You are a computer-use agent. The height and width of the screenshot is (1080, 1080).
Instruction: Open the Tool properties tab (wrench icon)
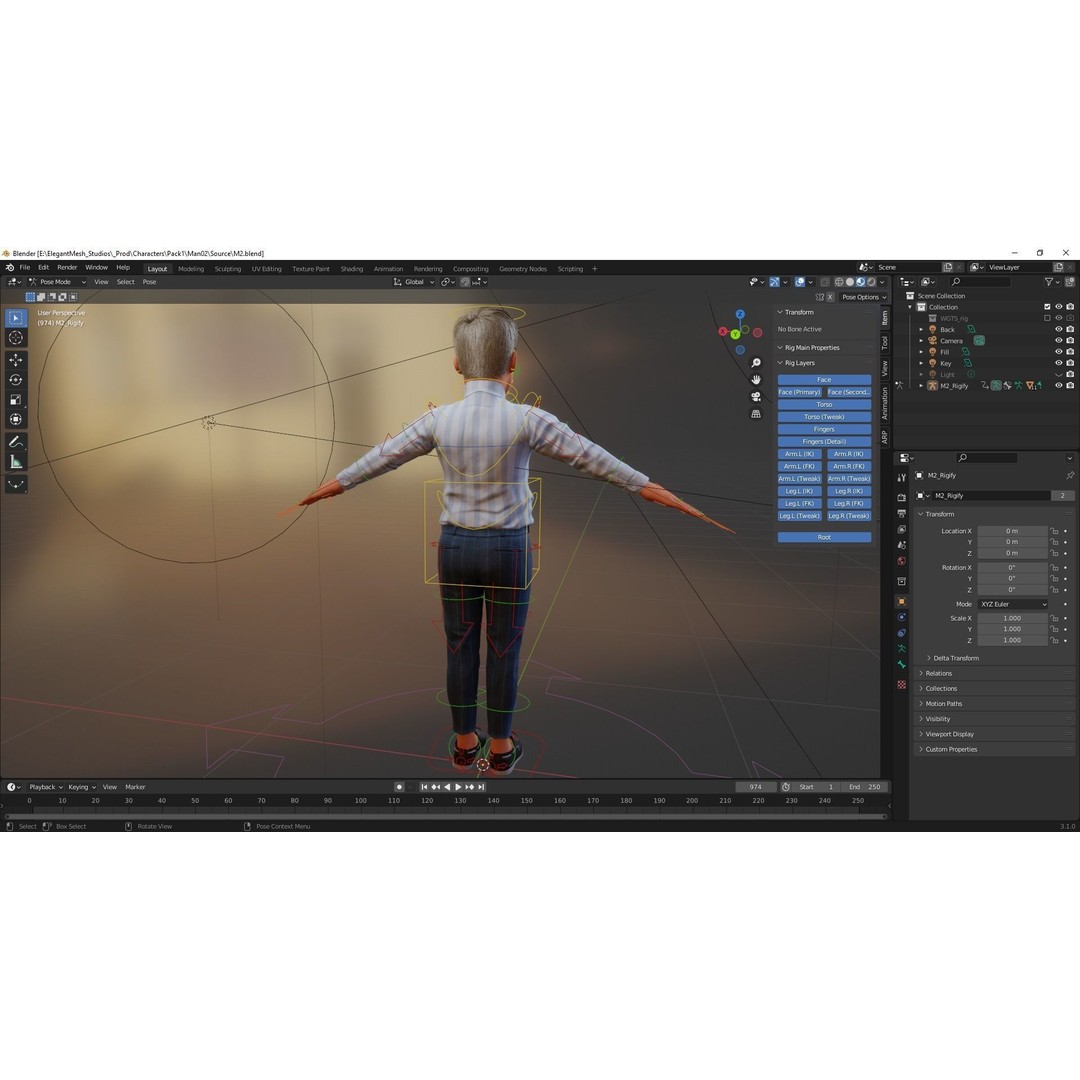pos(902,477)
